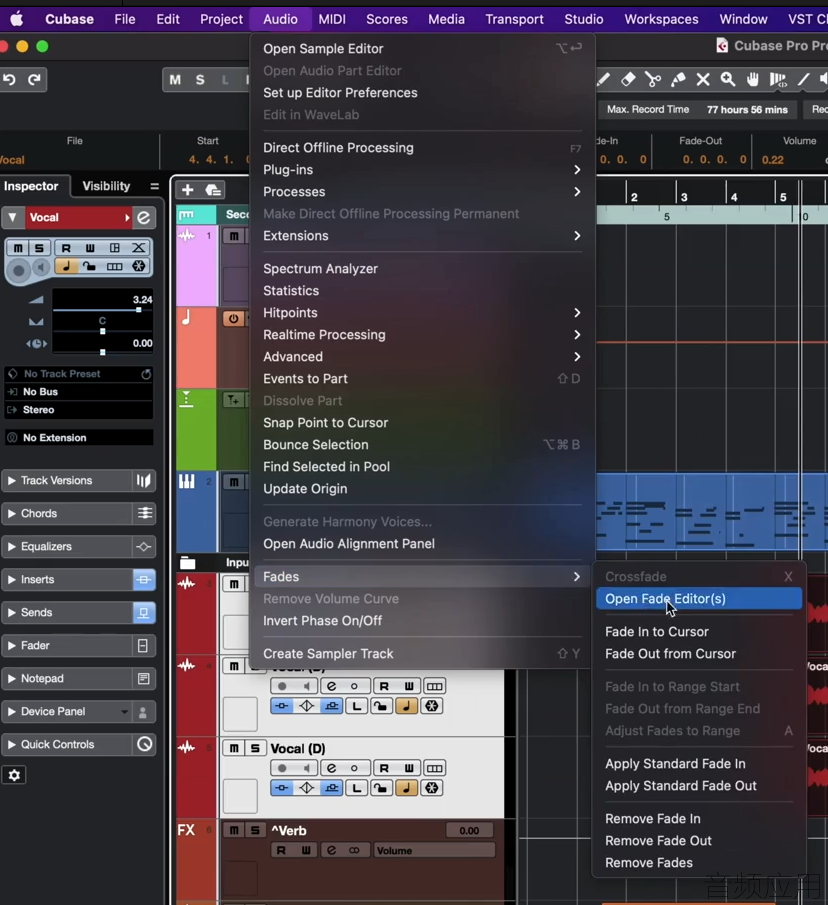
Task: Toggle Record Enable in the Inspector
Action: 19,270
